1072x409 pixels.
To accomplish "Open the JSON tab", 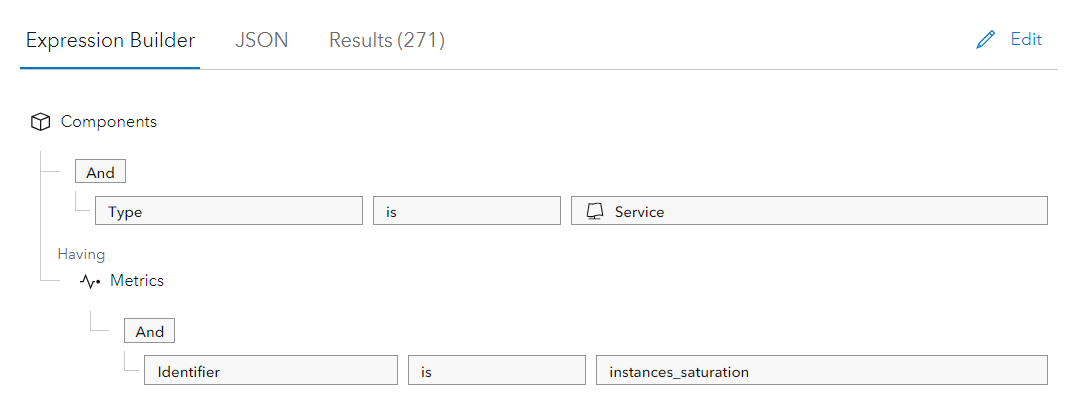I will point(261,41).
